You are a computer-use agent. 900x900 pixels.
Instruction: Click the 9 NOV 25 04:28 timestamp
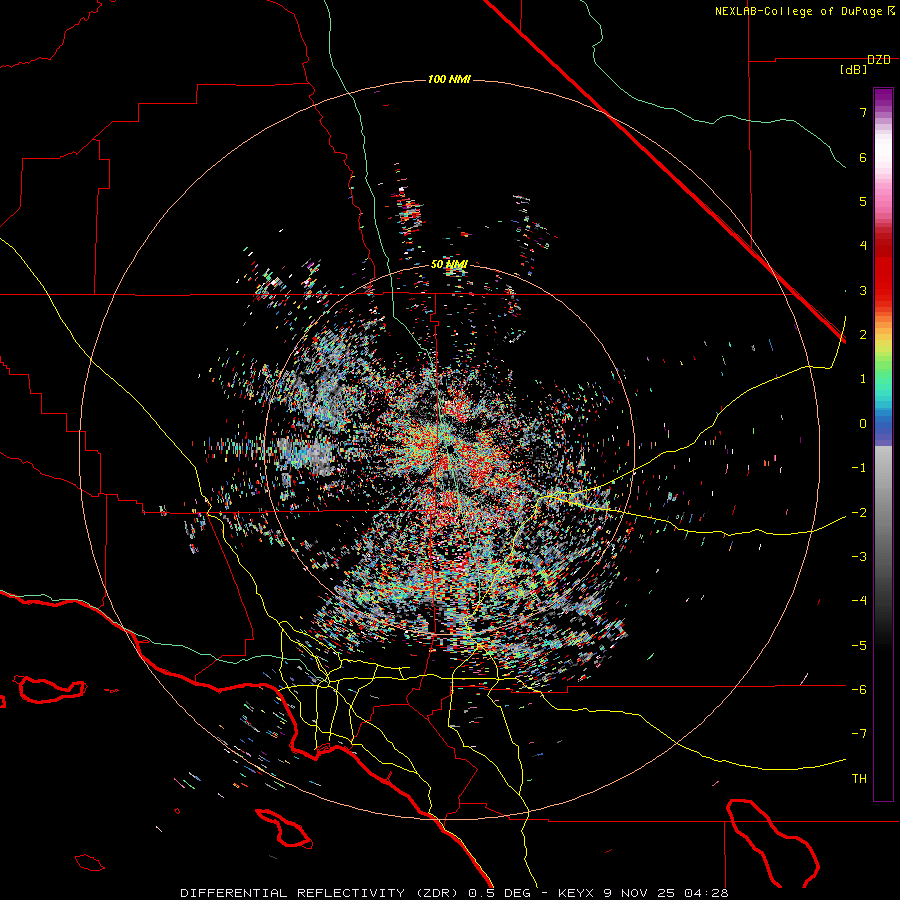click(666, 893)
